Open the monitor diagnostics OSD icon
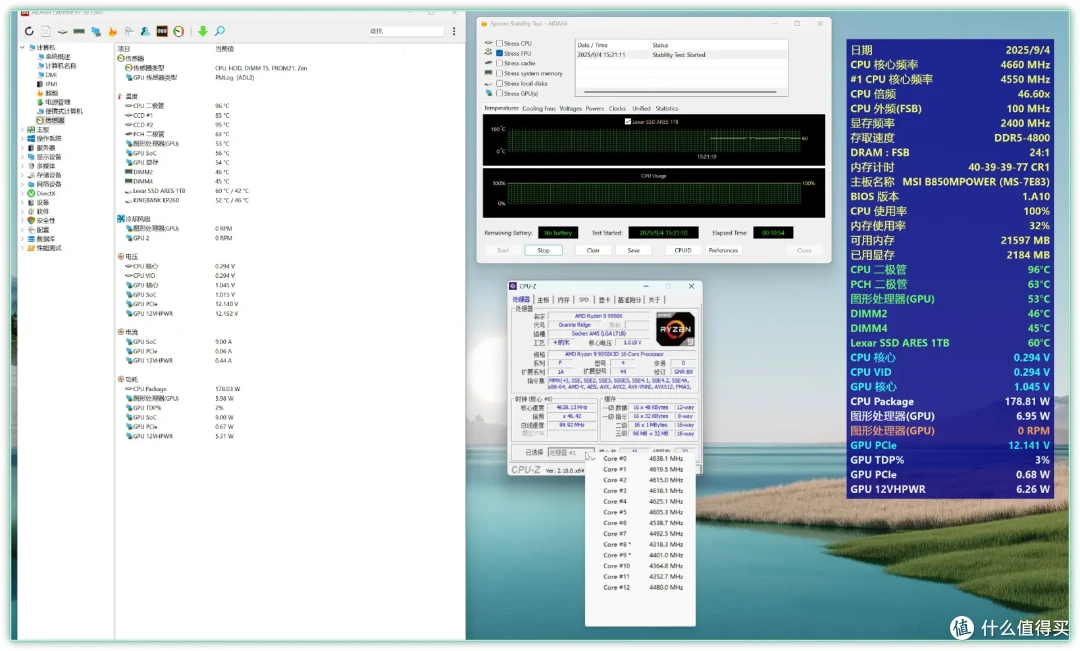 [x=162, y=31]
